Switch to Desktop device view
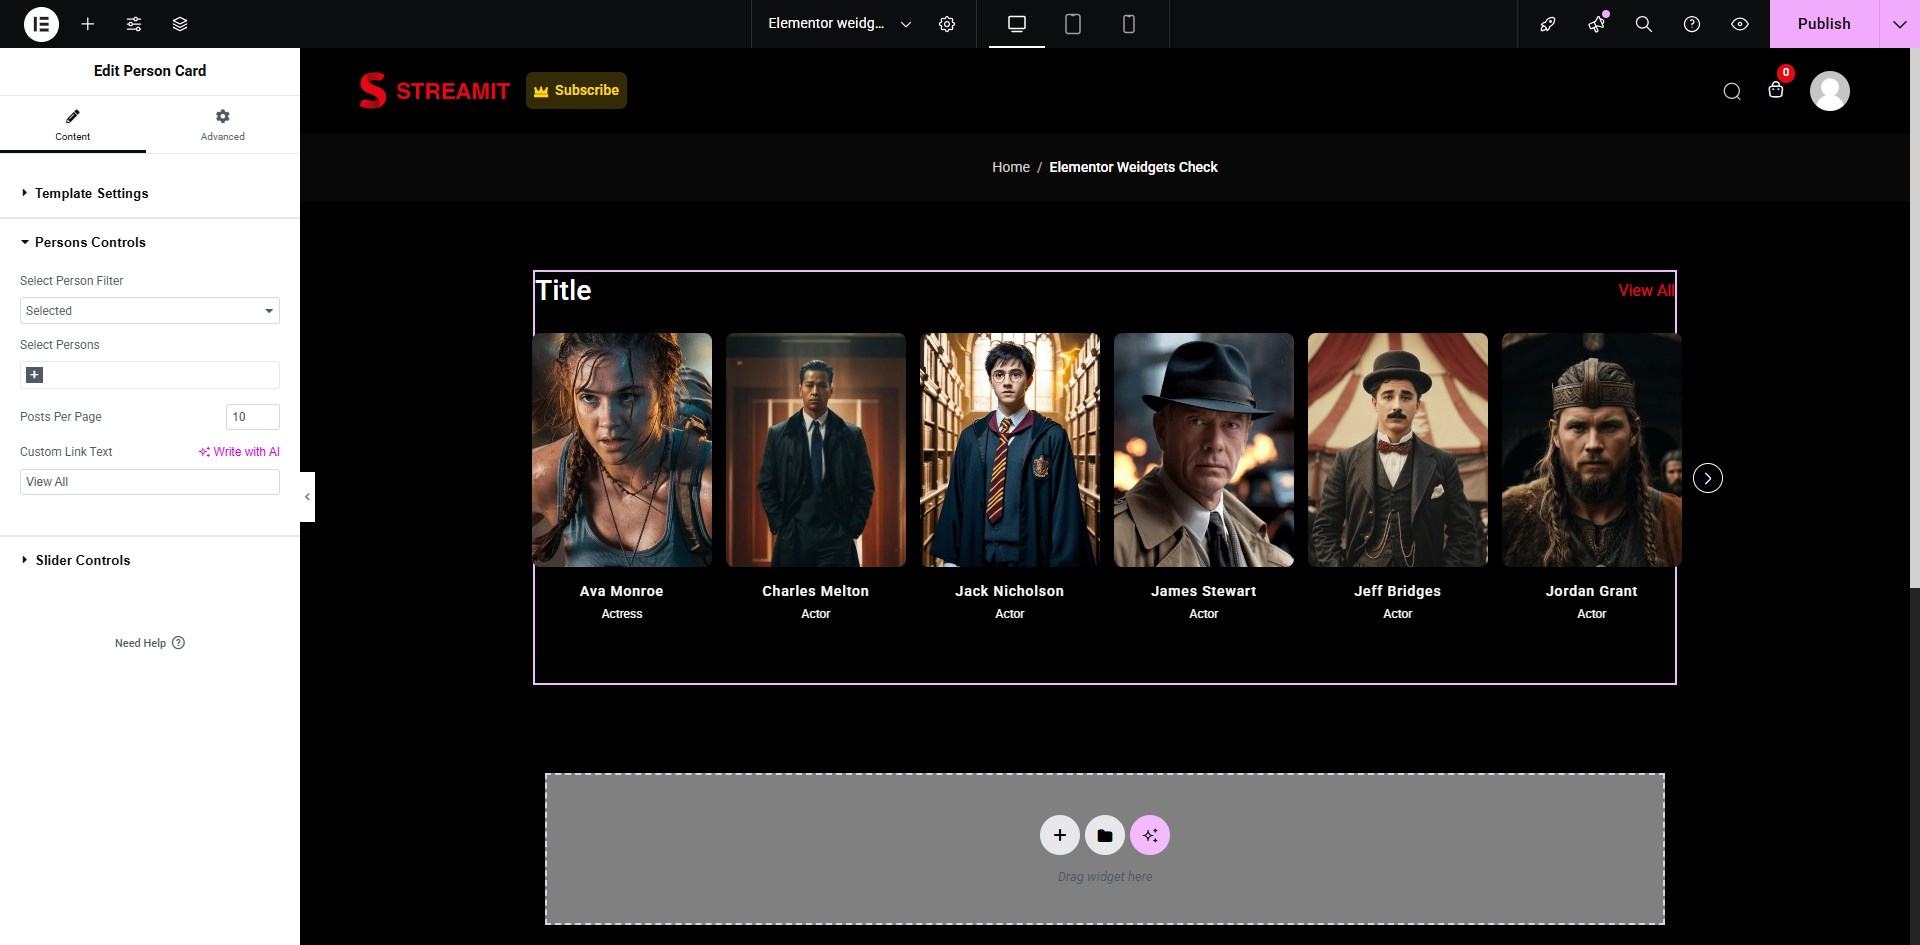 1017,24
